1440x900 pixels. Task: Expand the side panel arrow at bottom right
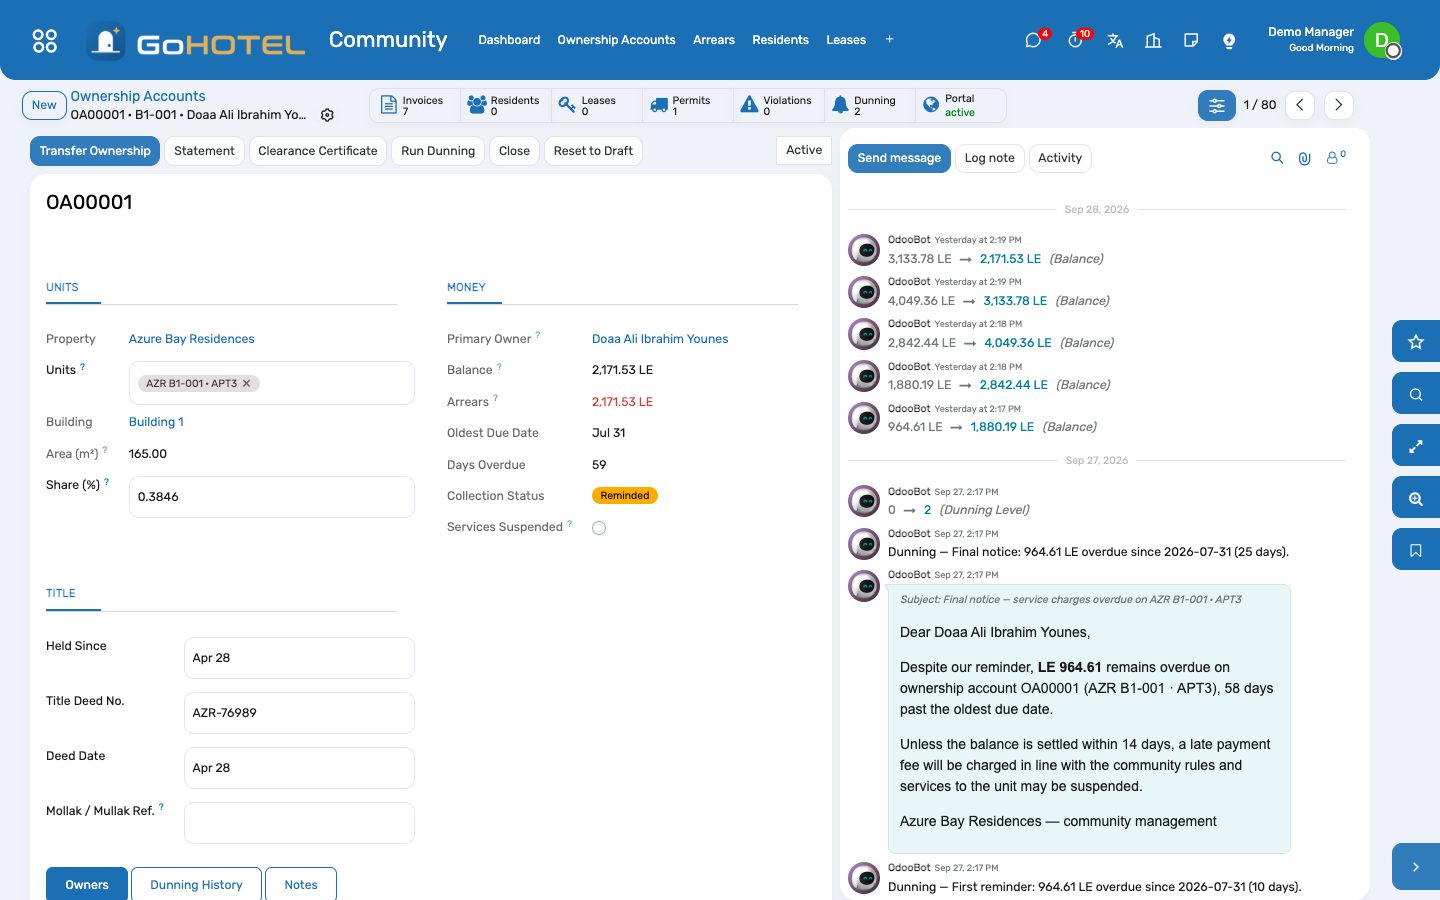[1416, 867]
